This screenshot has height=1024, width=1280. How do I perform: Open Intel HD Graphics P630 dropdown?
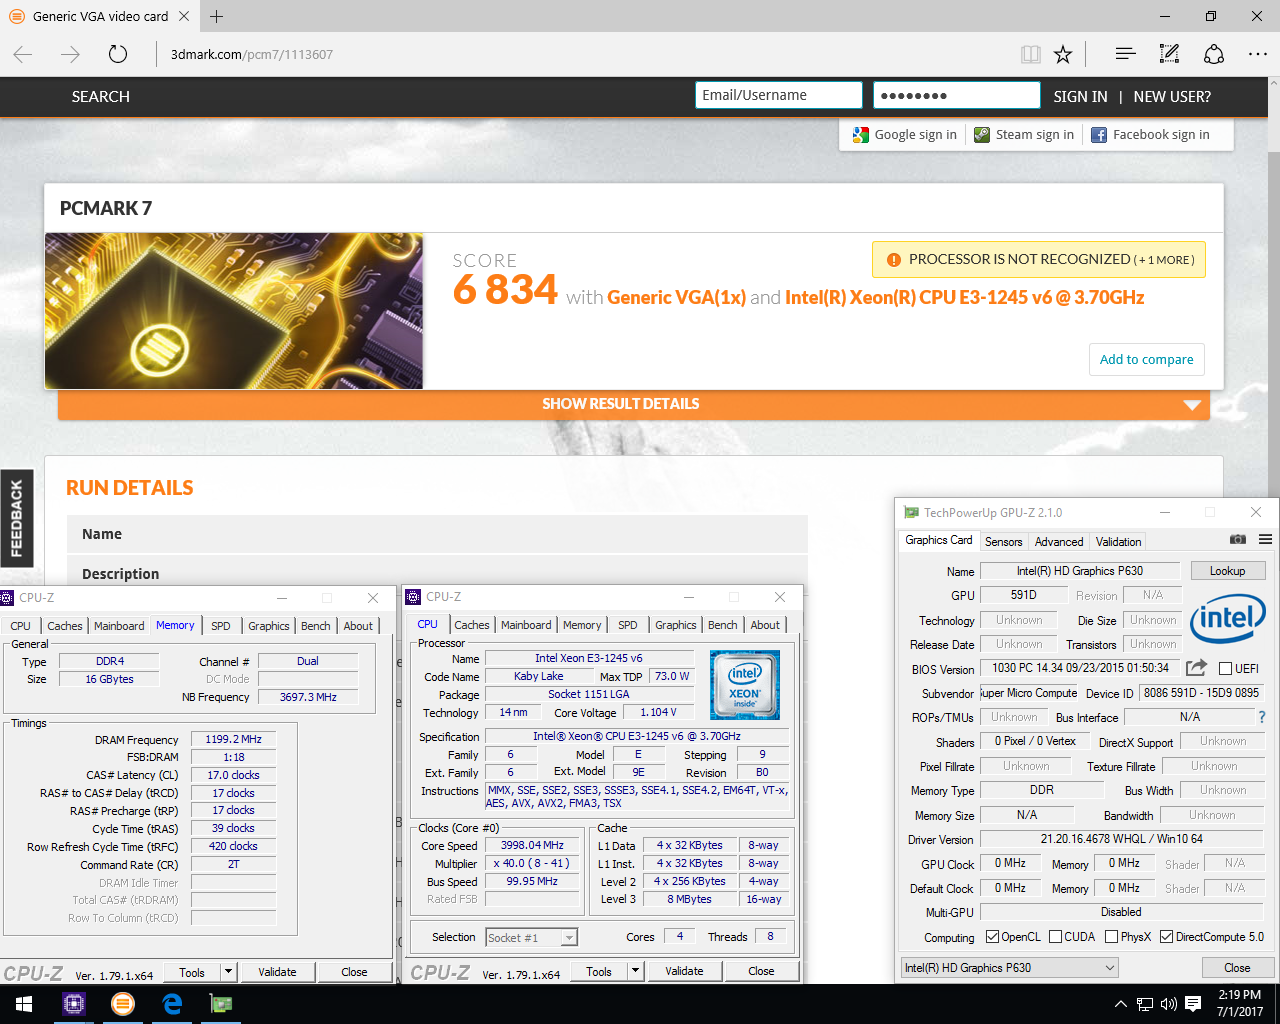(x=1009, y=968)
